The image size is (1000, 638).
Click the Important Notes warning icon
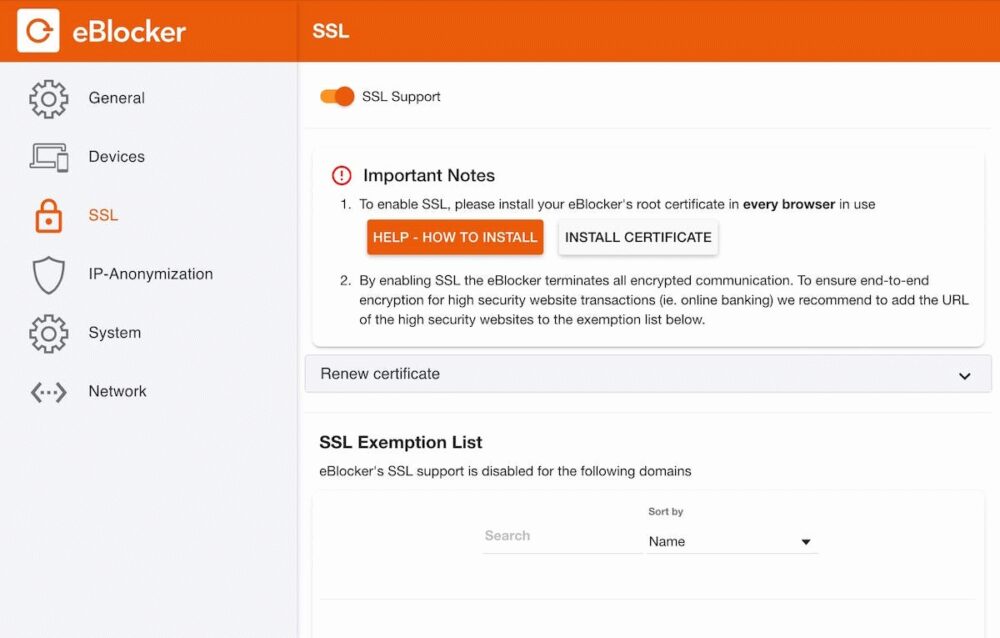point(342,176)
